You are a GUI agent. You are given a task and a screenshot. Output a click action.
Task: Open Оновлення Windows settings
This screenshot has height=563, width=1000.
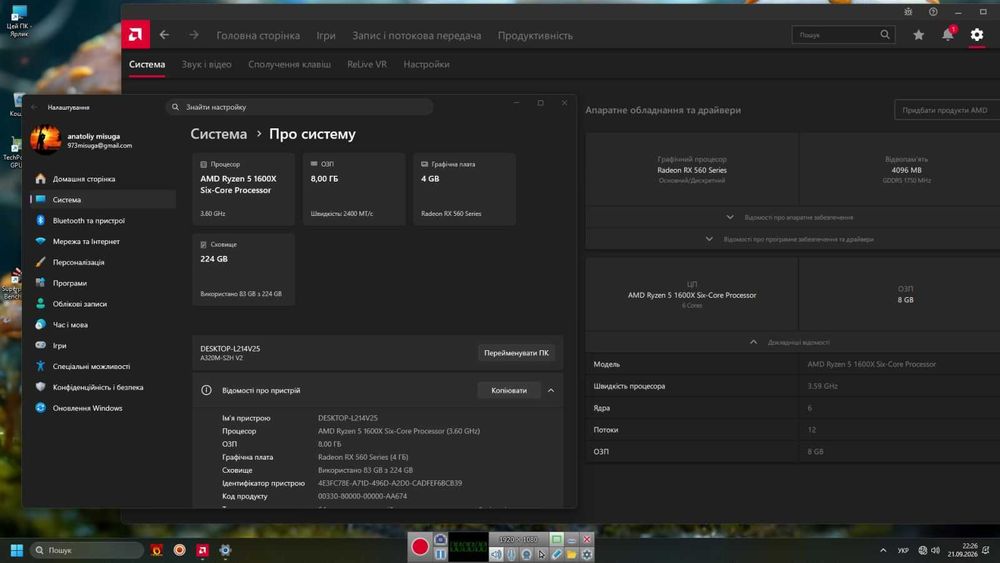[103, 407]
